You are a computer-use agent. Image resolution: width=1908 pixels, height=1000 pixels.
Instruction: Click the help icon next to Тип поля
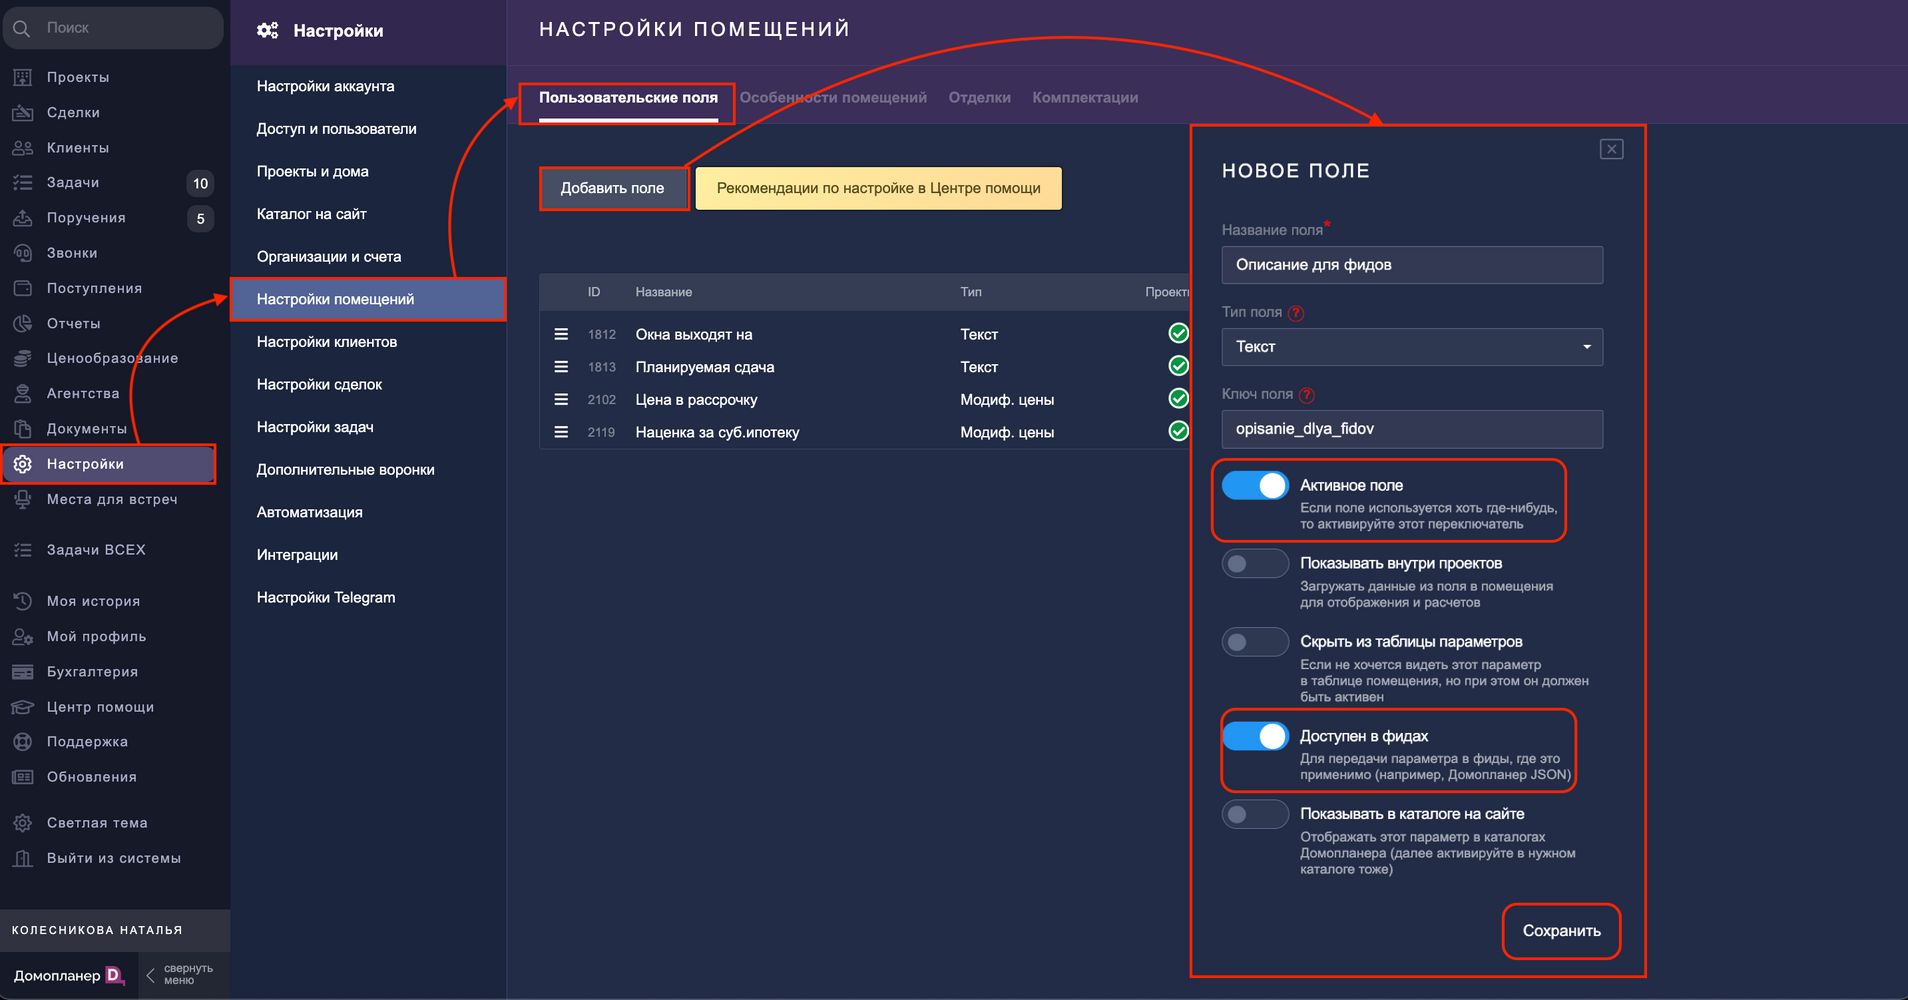coord(1296,313)
